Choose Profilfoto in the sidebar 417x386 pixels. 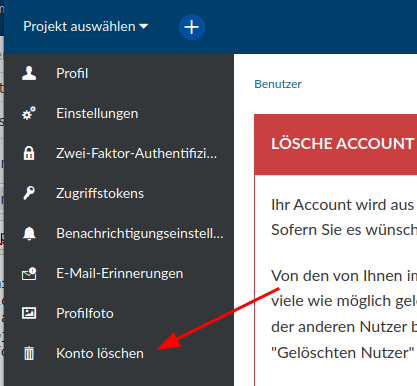(119, 313)
